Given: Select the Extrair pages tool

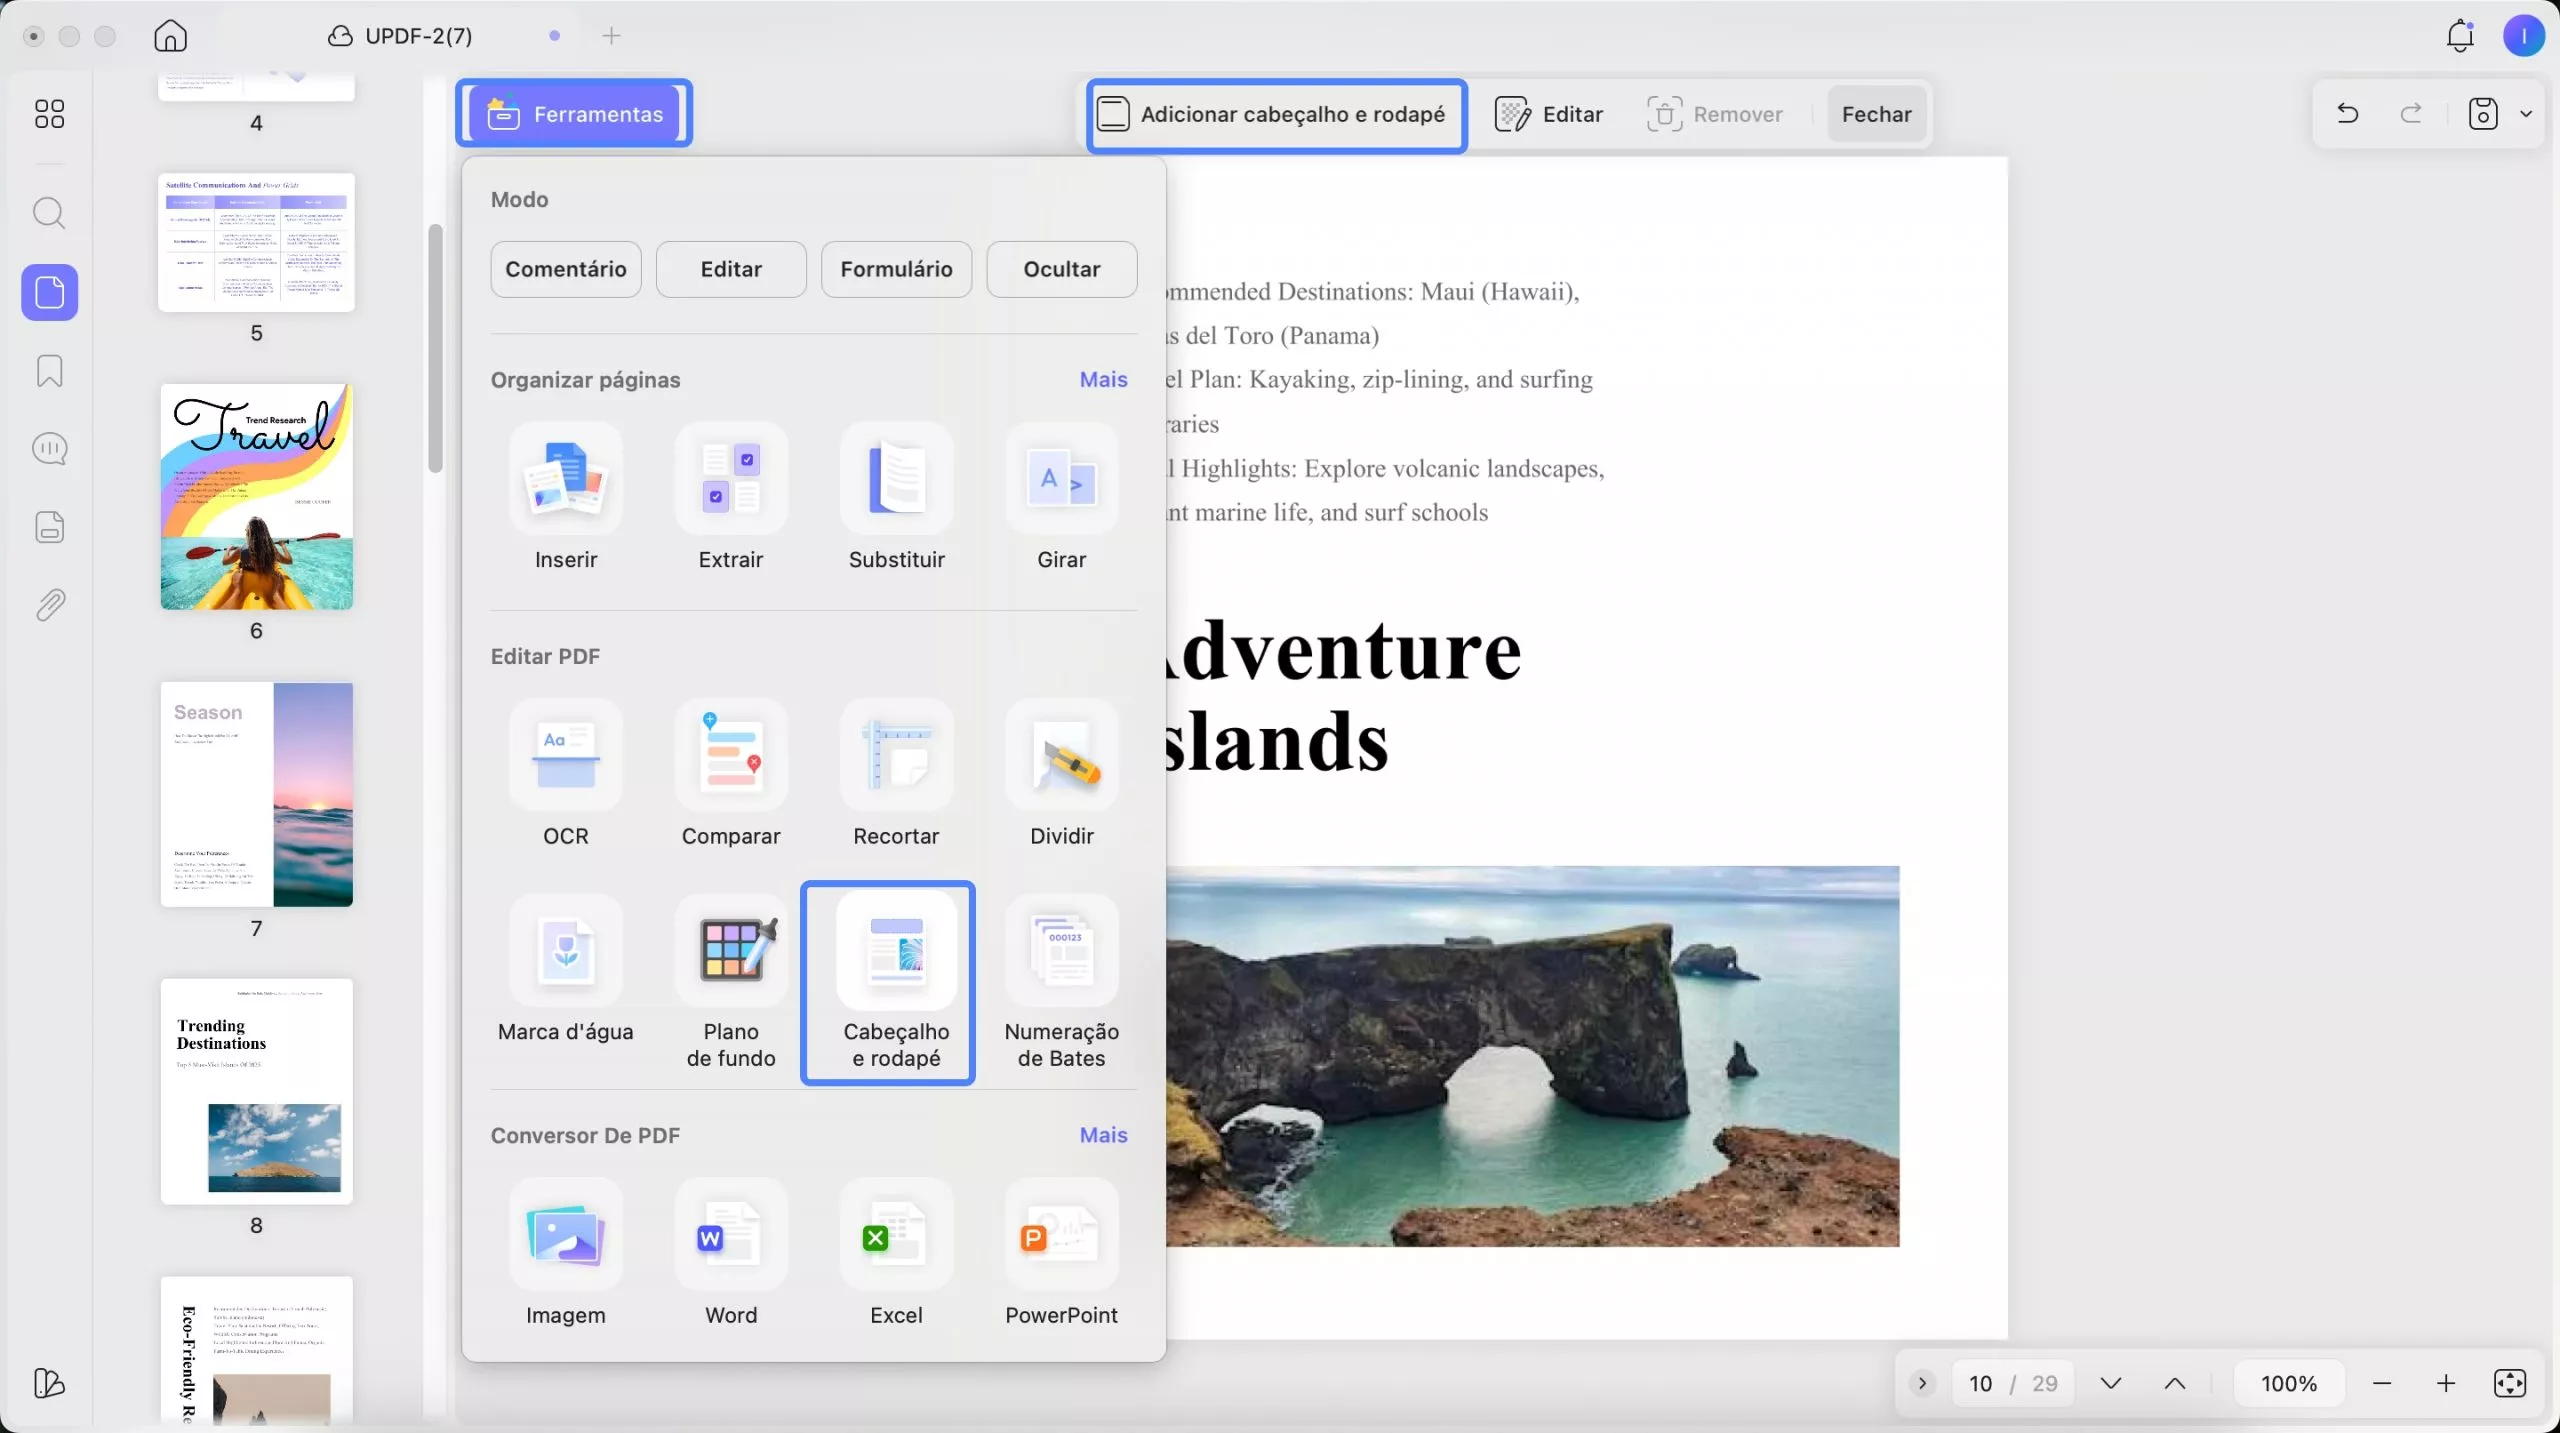Looking at the screenshot, I should 731,498.
